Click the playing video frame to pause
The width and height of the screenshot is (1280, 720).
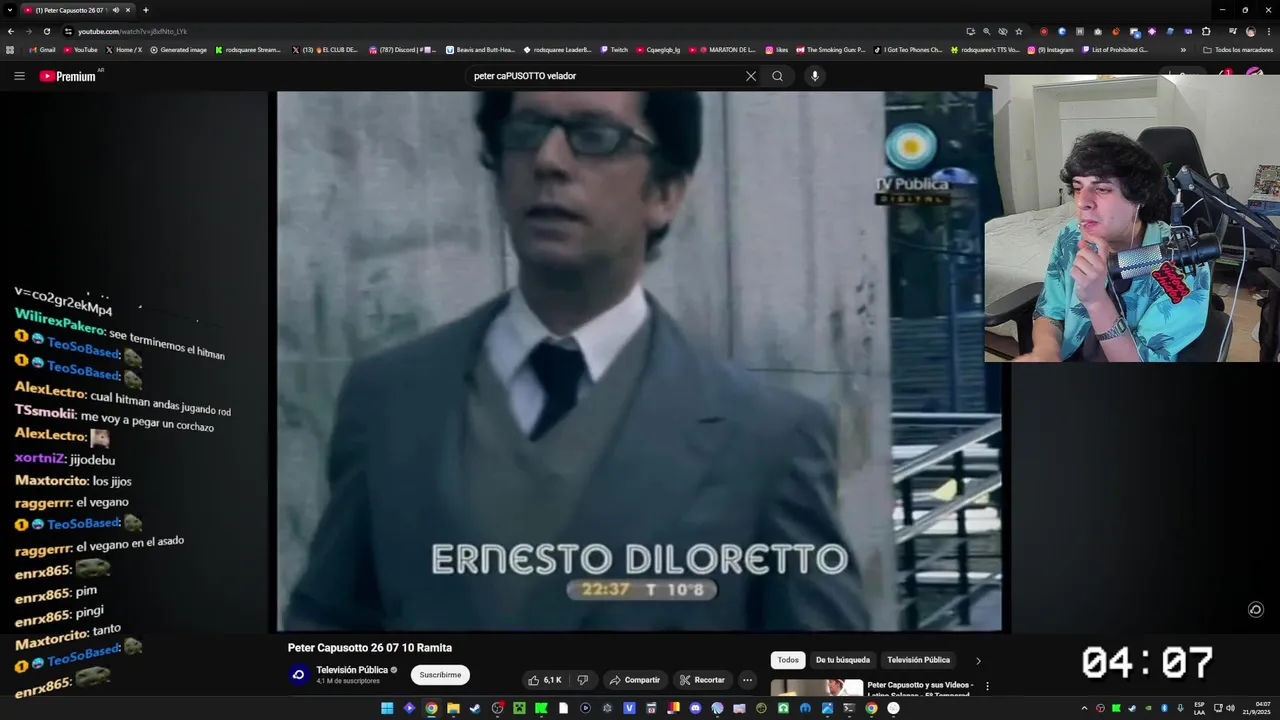639,361
